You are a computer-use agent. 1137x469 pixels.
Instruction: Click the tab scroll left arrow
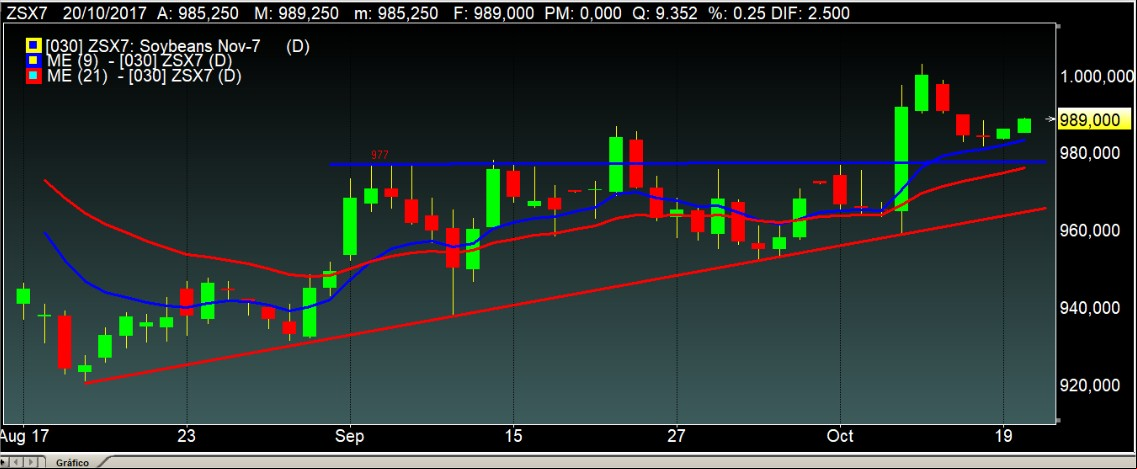pyautogui.click(x=14, y=462)
